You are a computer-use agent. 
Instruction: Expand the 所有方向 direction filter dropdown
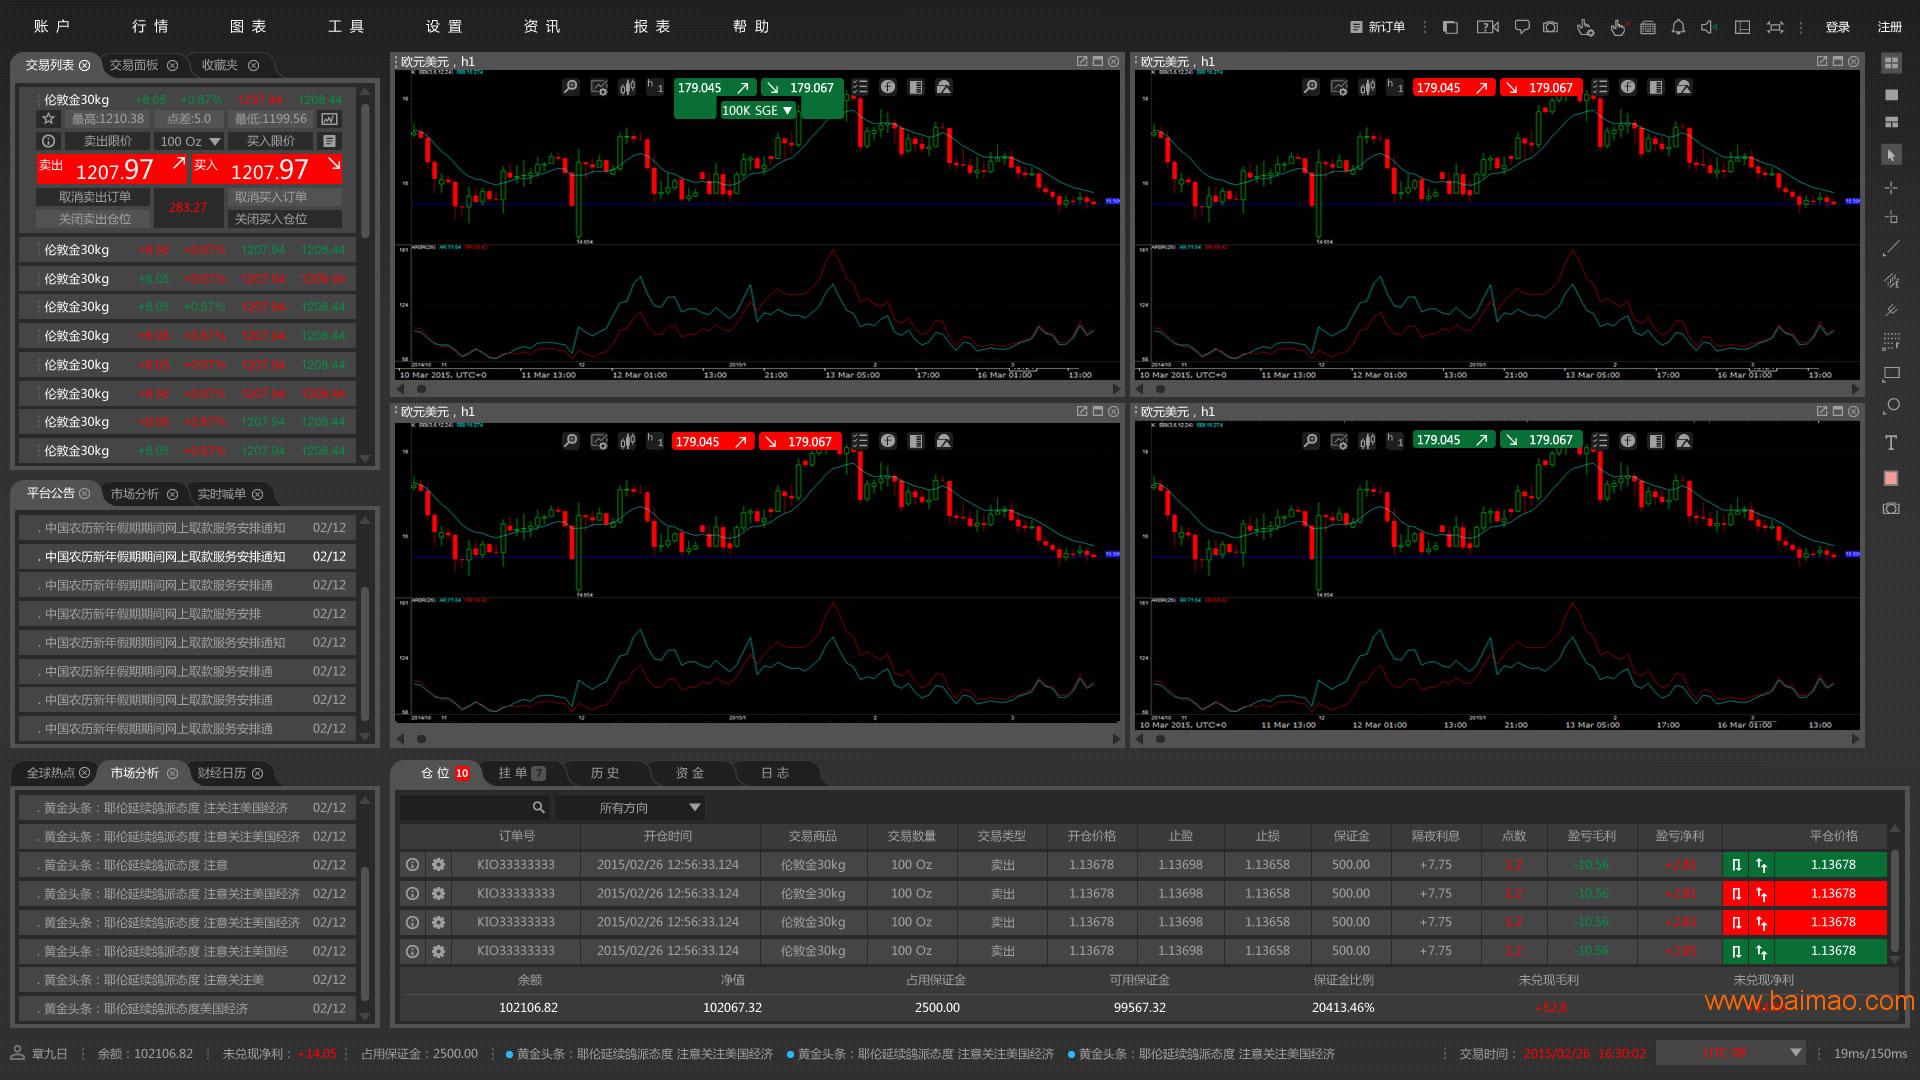pos(631,807)
